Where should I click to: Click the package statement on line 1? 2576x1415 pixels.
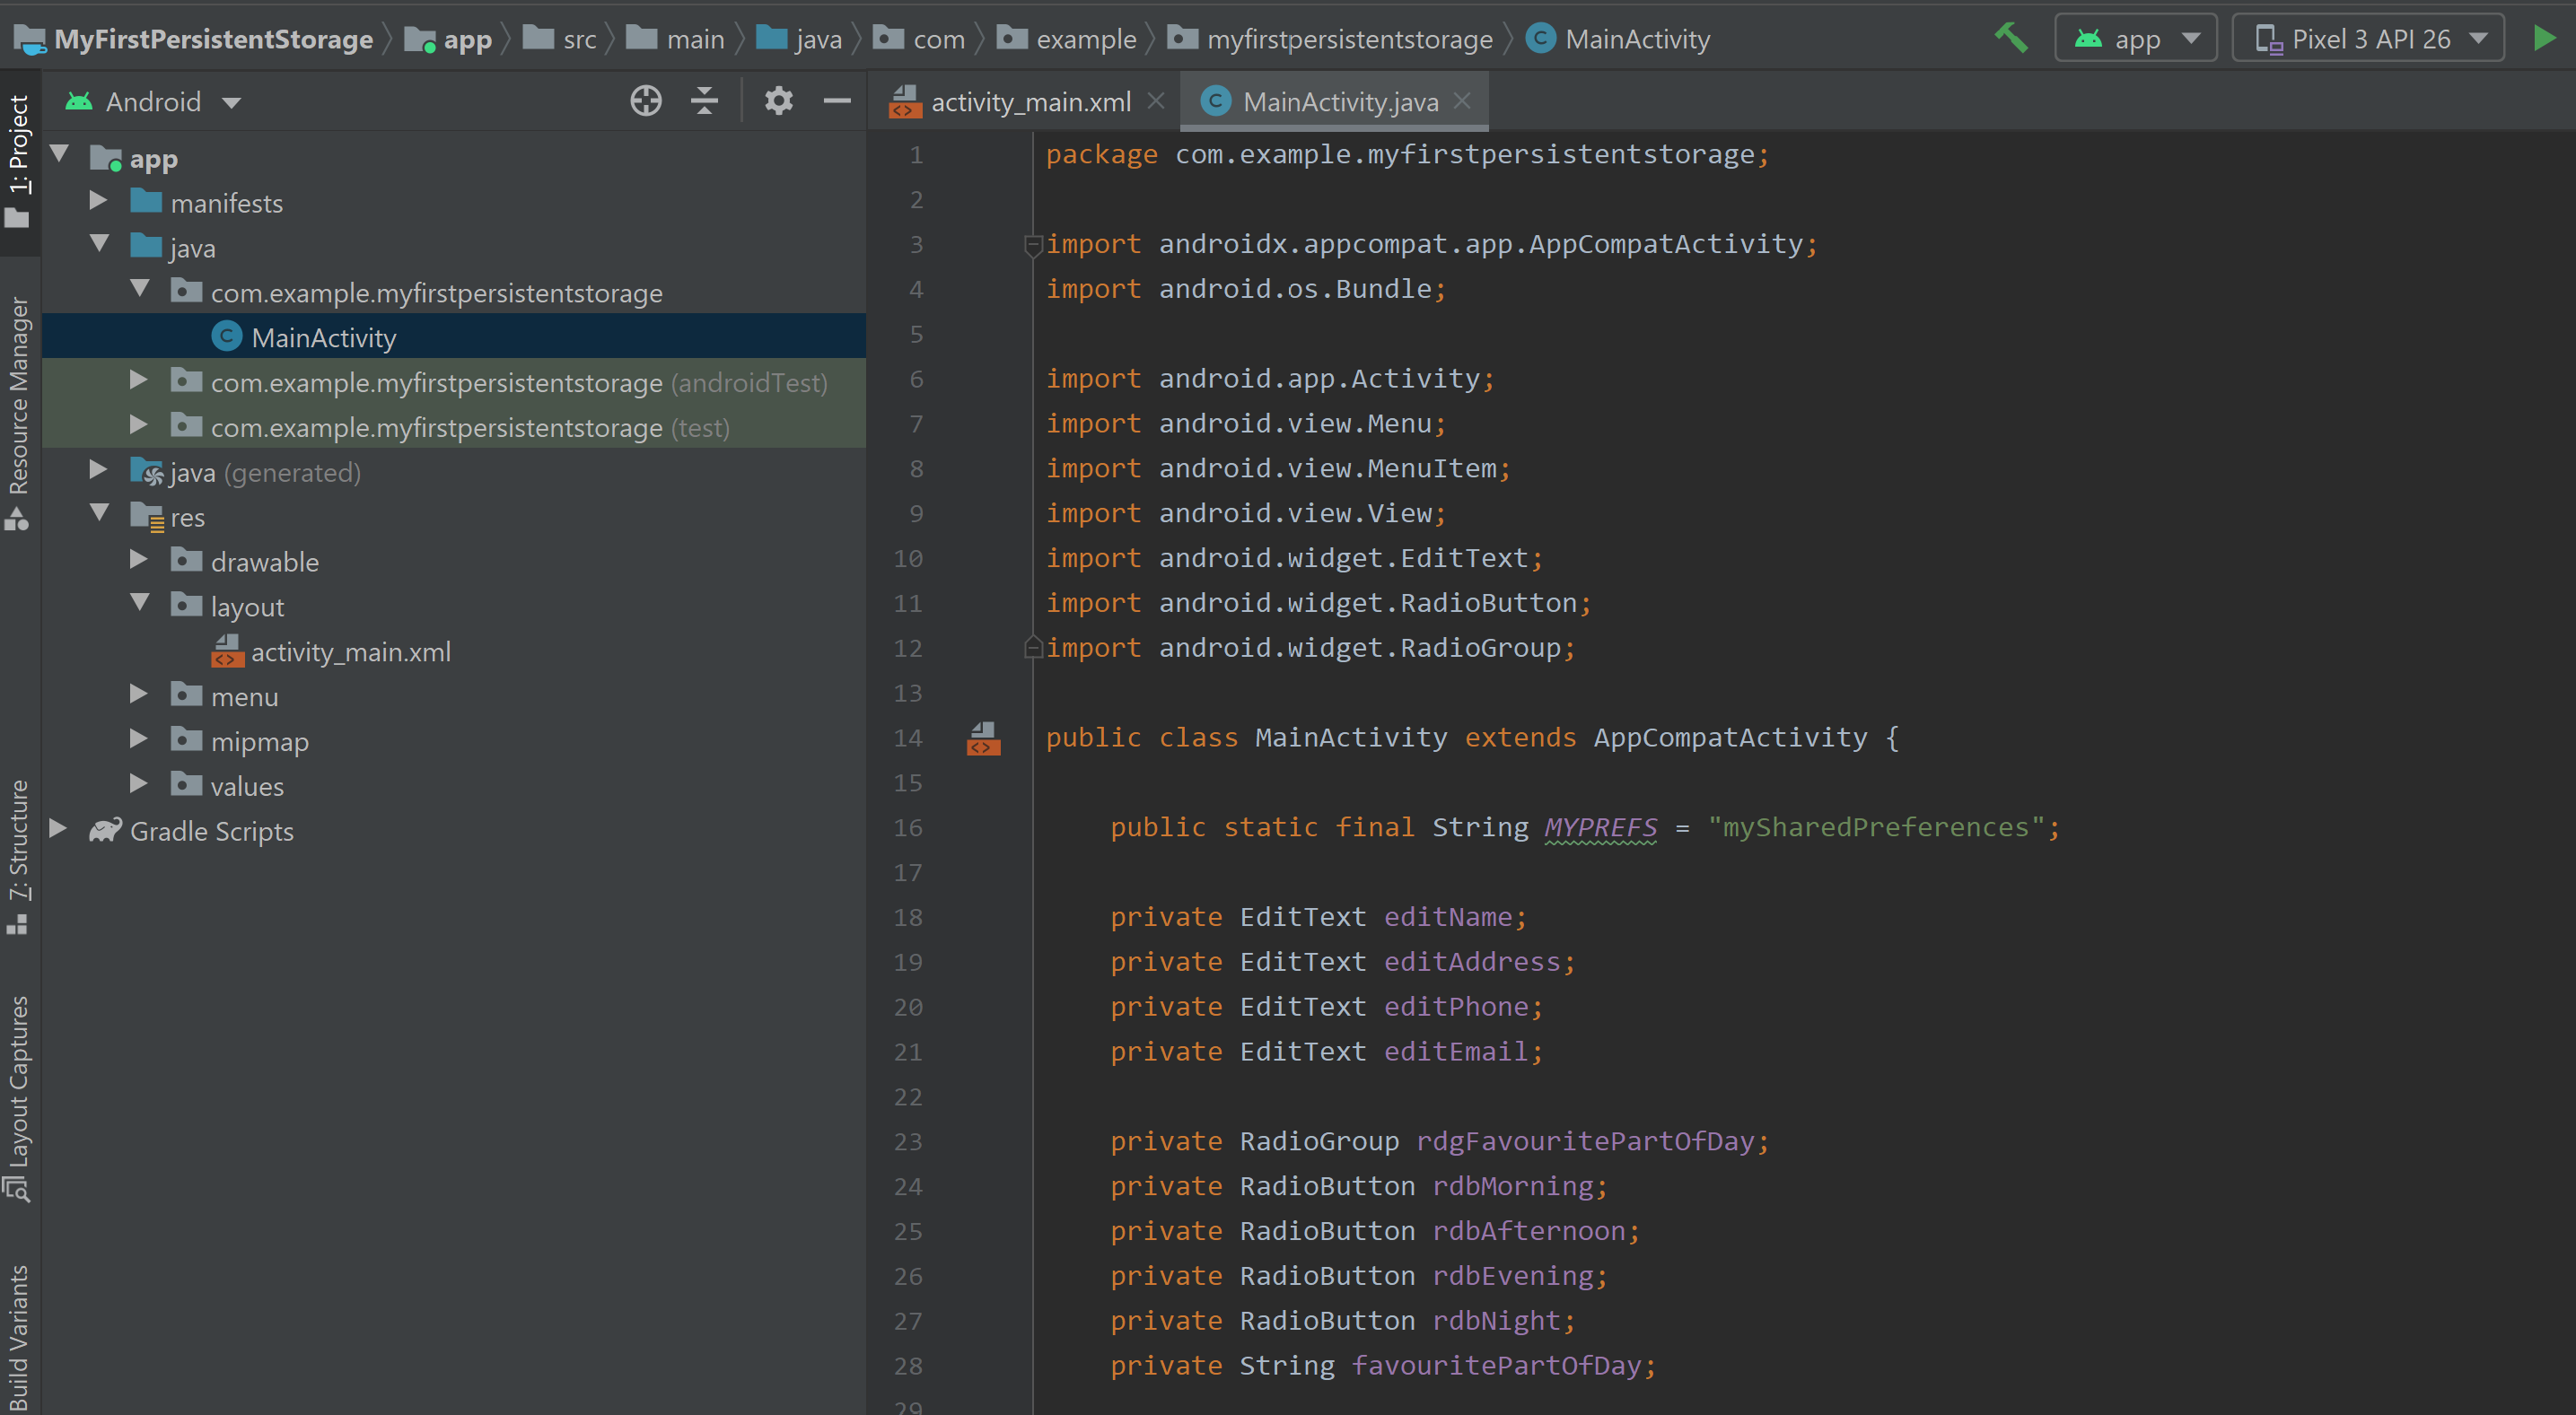coord(1407,154)
